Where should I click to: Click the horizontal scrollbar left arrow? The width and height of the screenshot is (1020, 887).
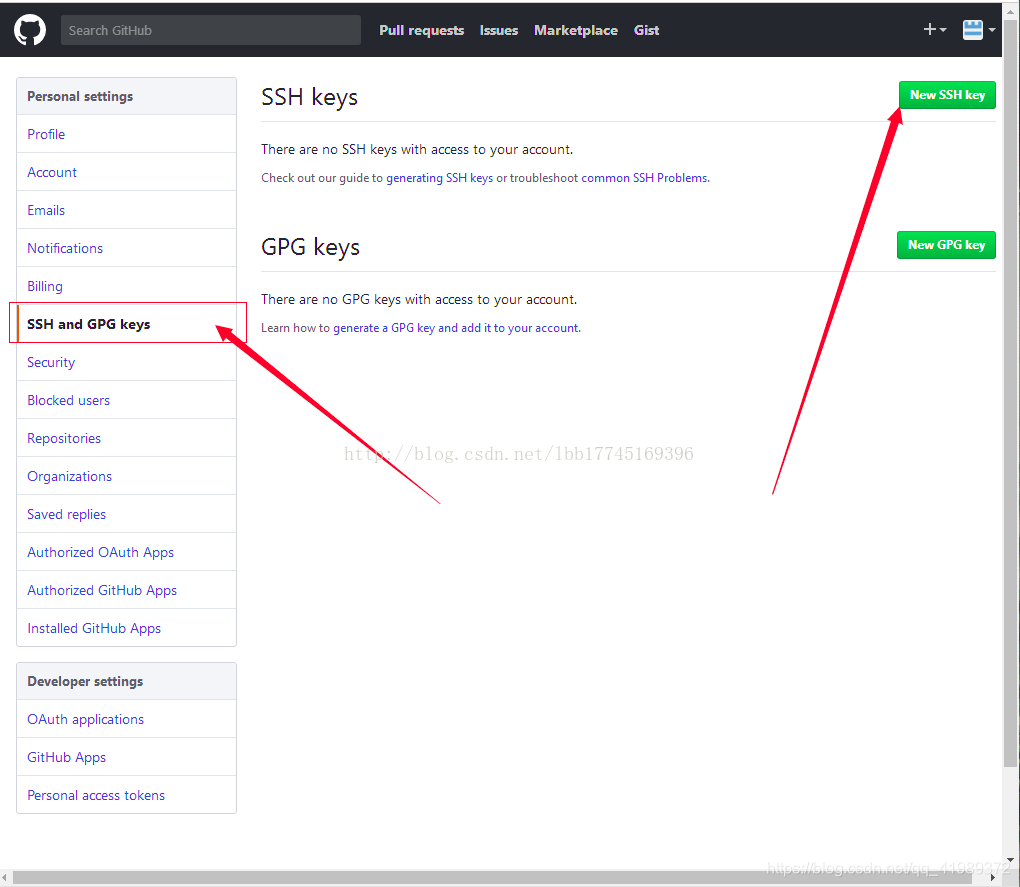(5, 878)
